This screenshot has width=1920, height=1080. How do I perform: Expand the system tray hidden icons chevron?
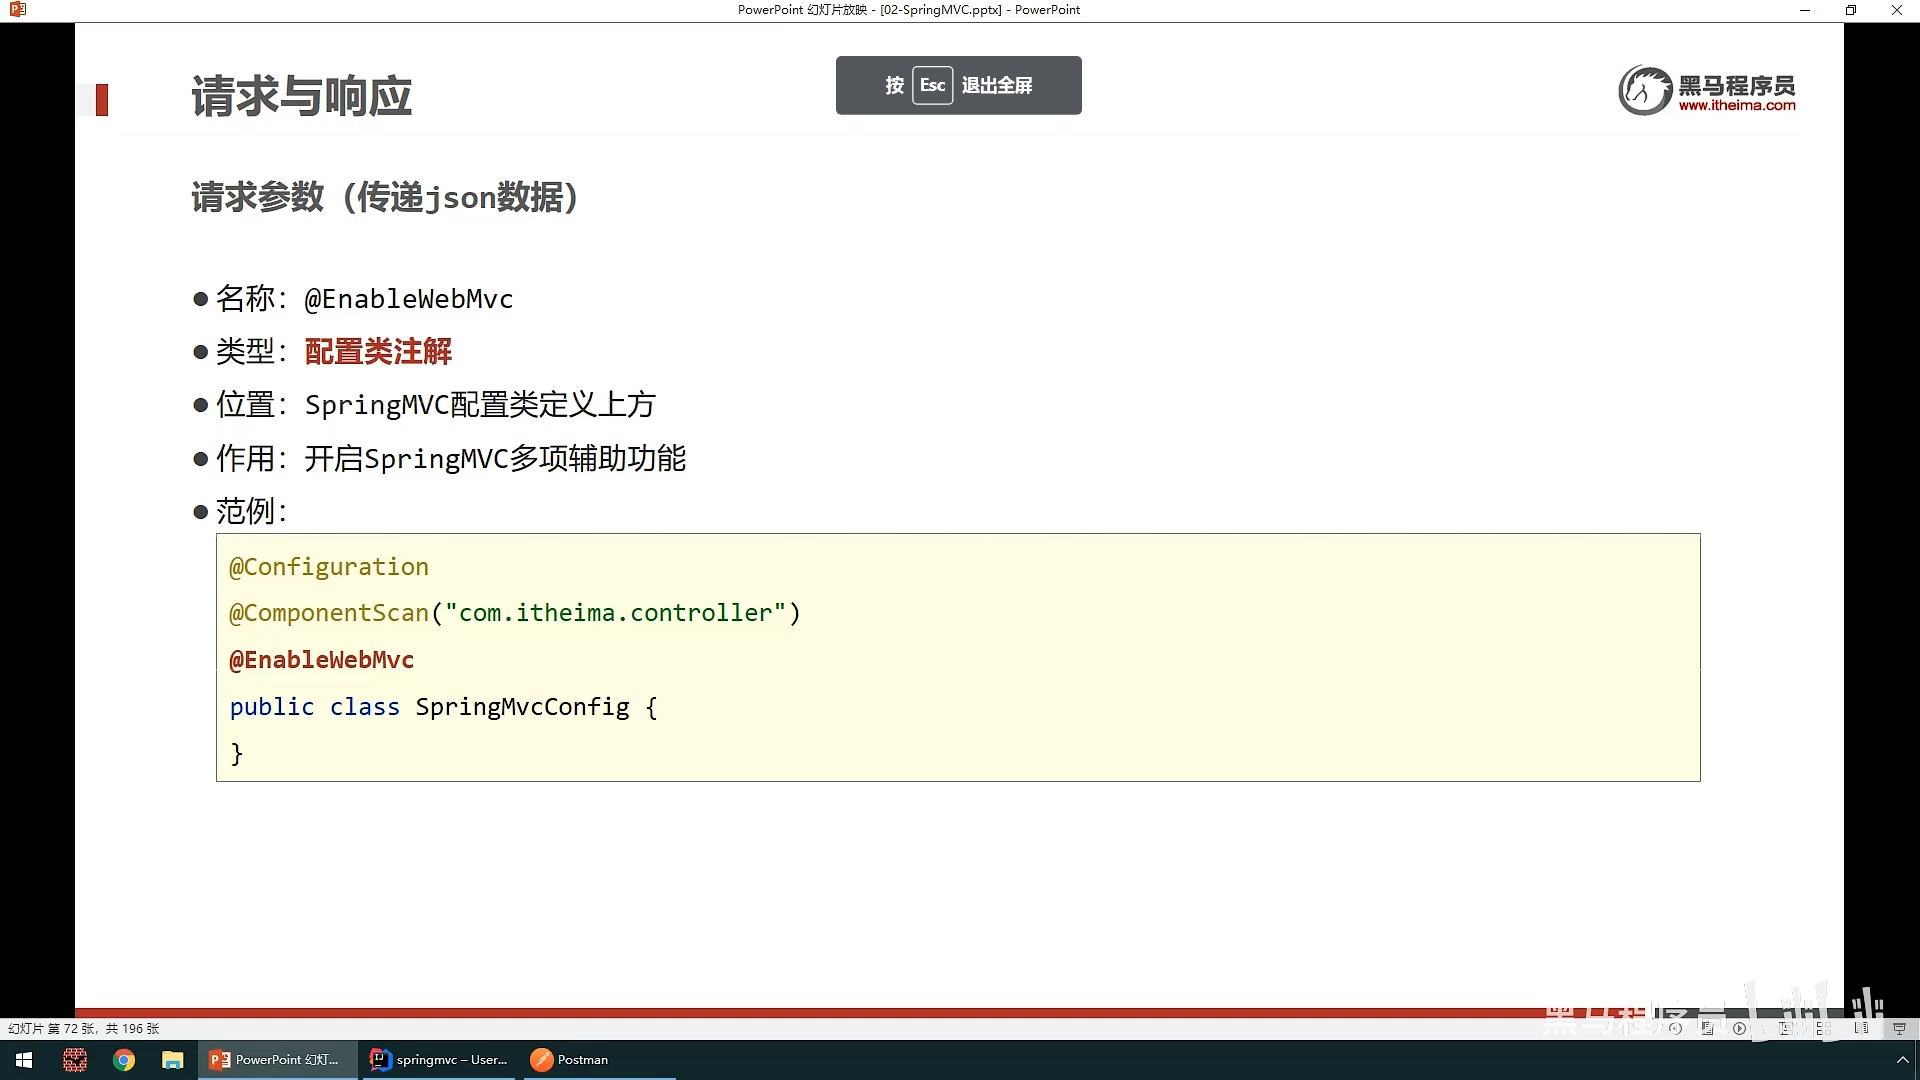[1902, 1060]
